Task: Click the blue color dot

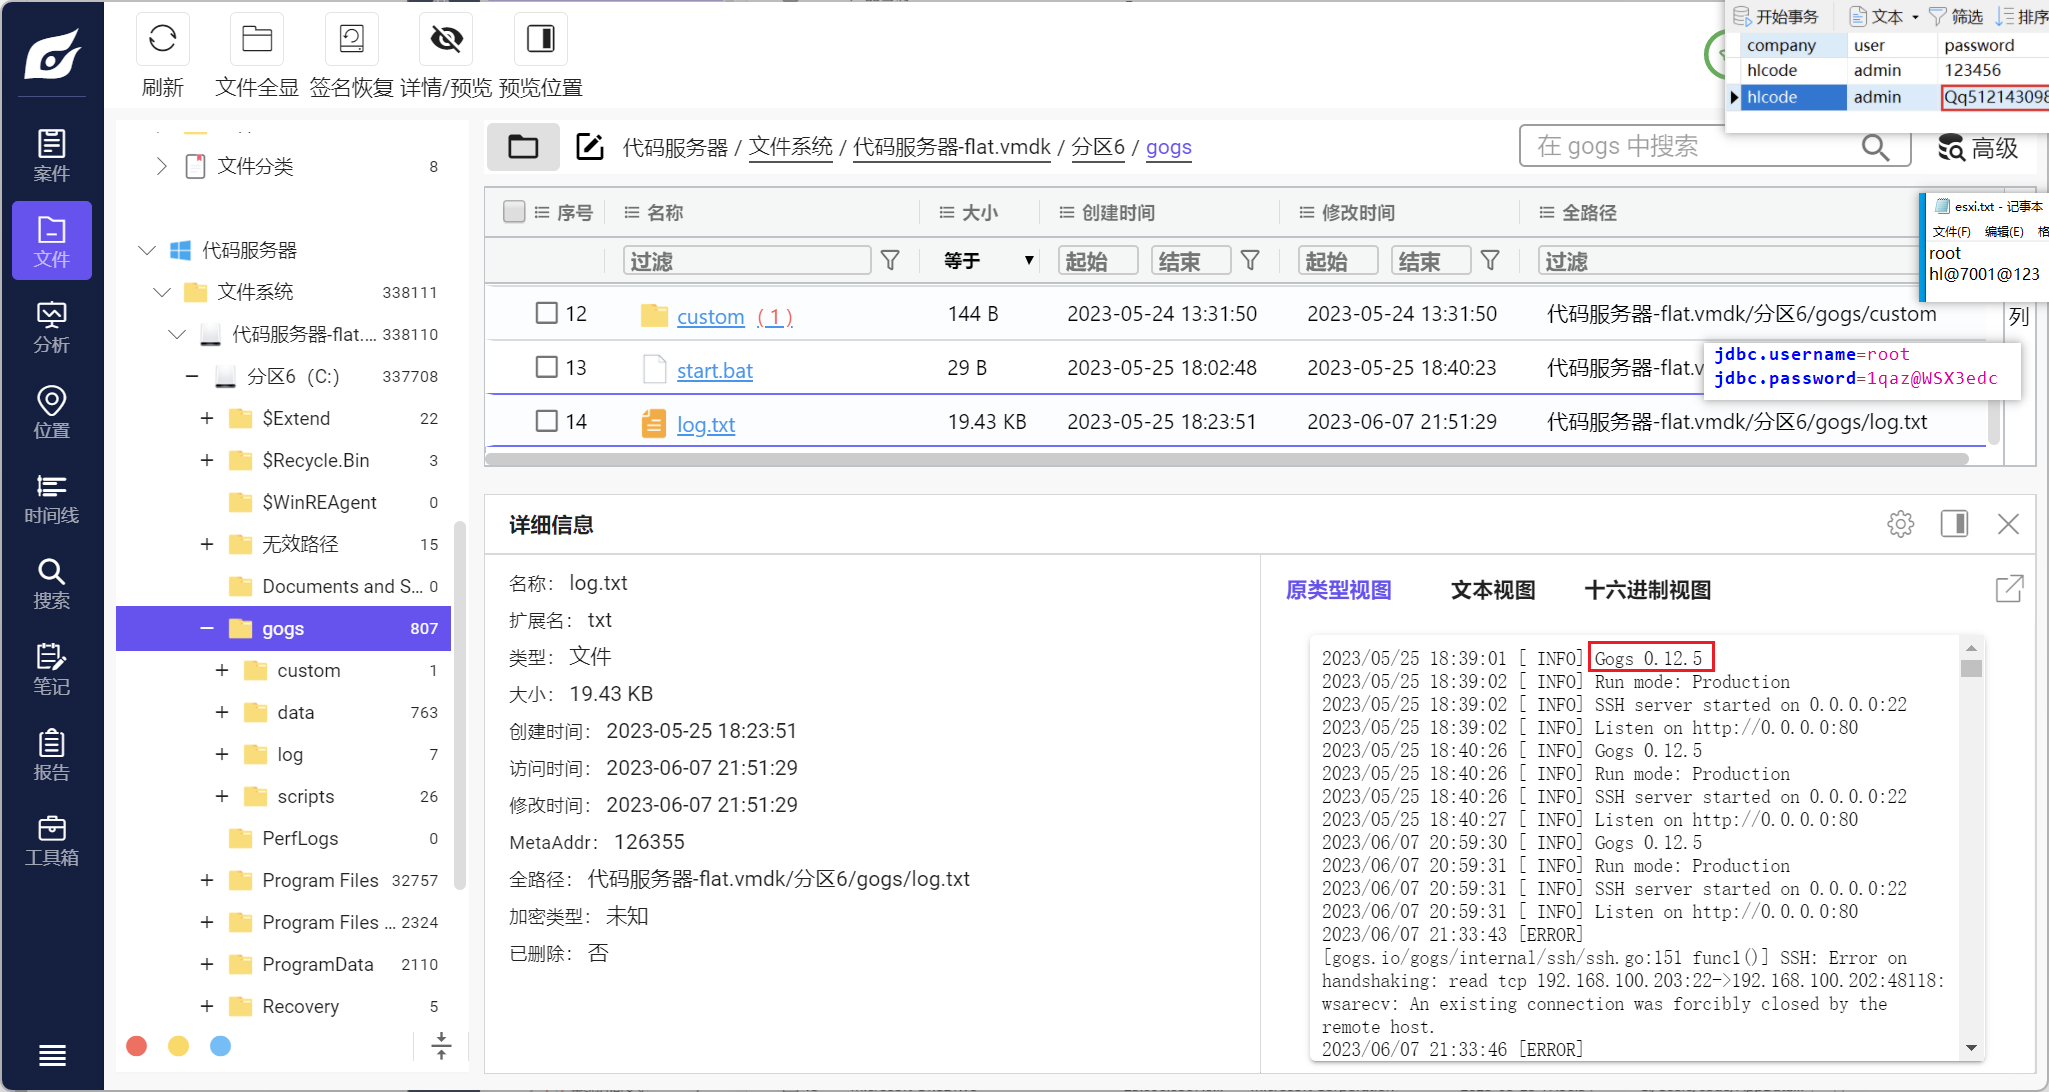Action: pos(221,1046)
